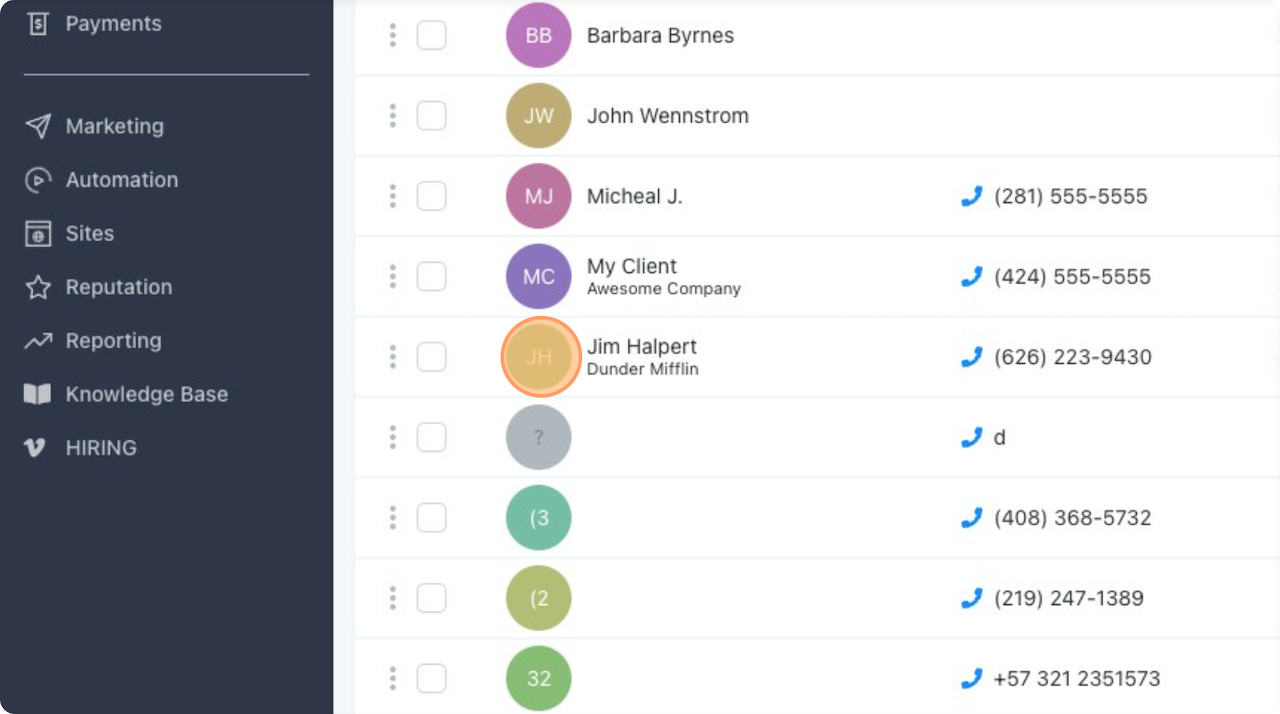Screen dimensions: 1280x714
Task: Check the box for Barbara Byrnes
Action: [431, 36]
